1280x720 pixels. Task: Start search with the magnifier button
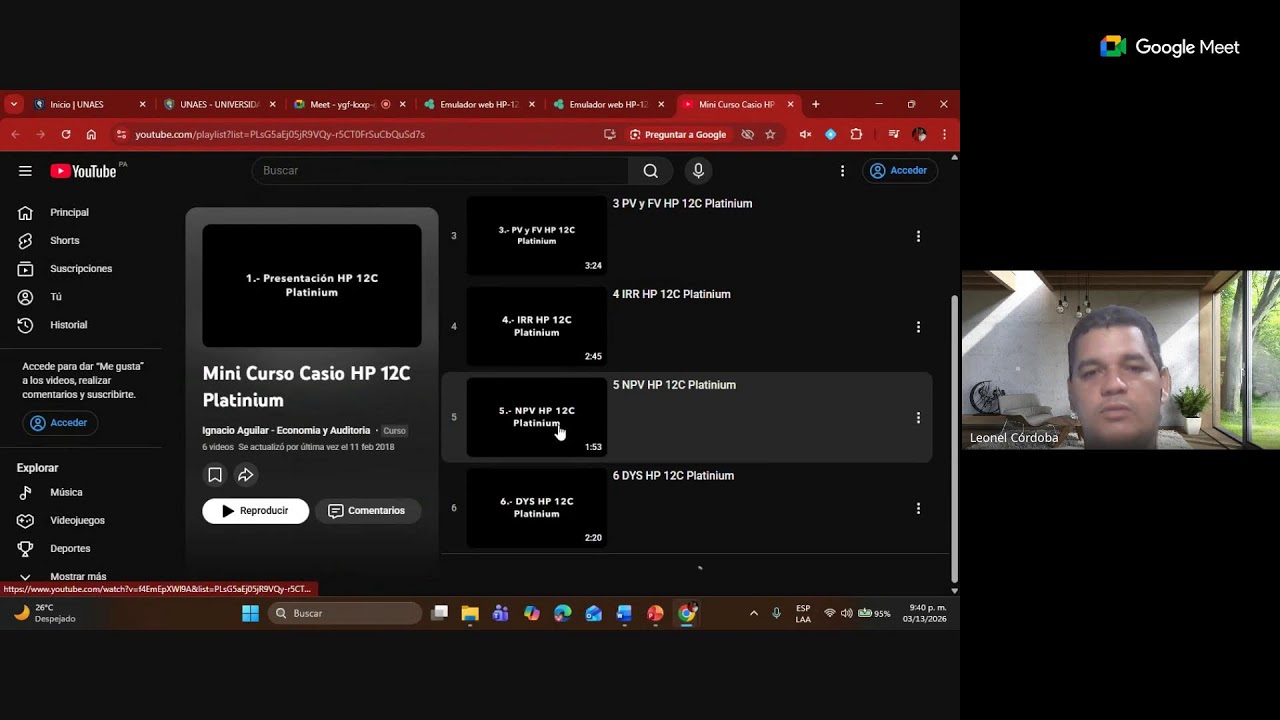point(650,171)
